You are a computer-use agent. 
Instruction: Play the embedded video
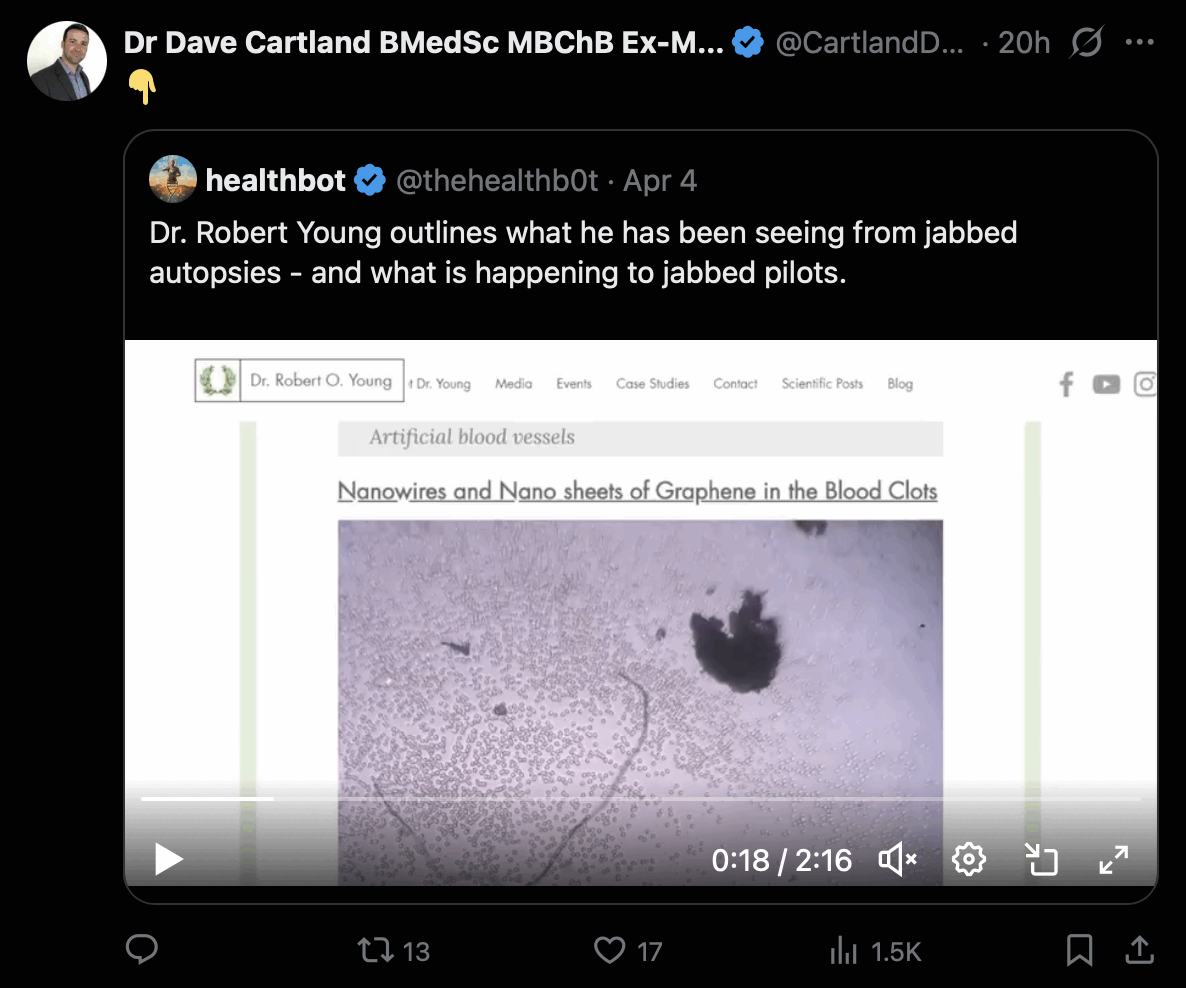point(169,859)
